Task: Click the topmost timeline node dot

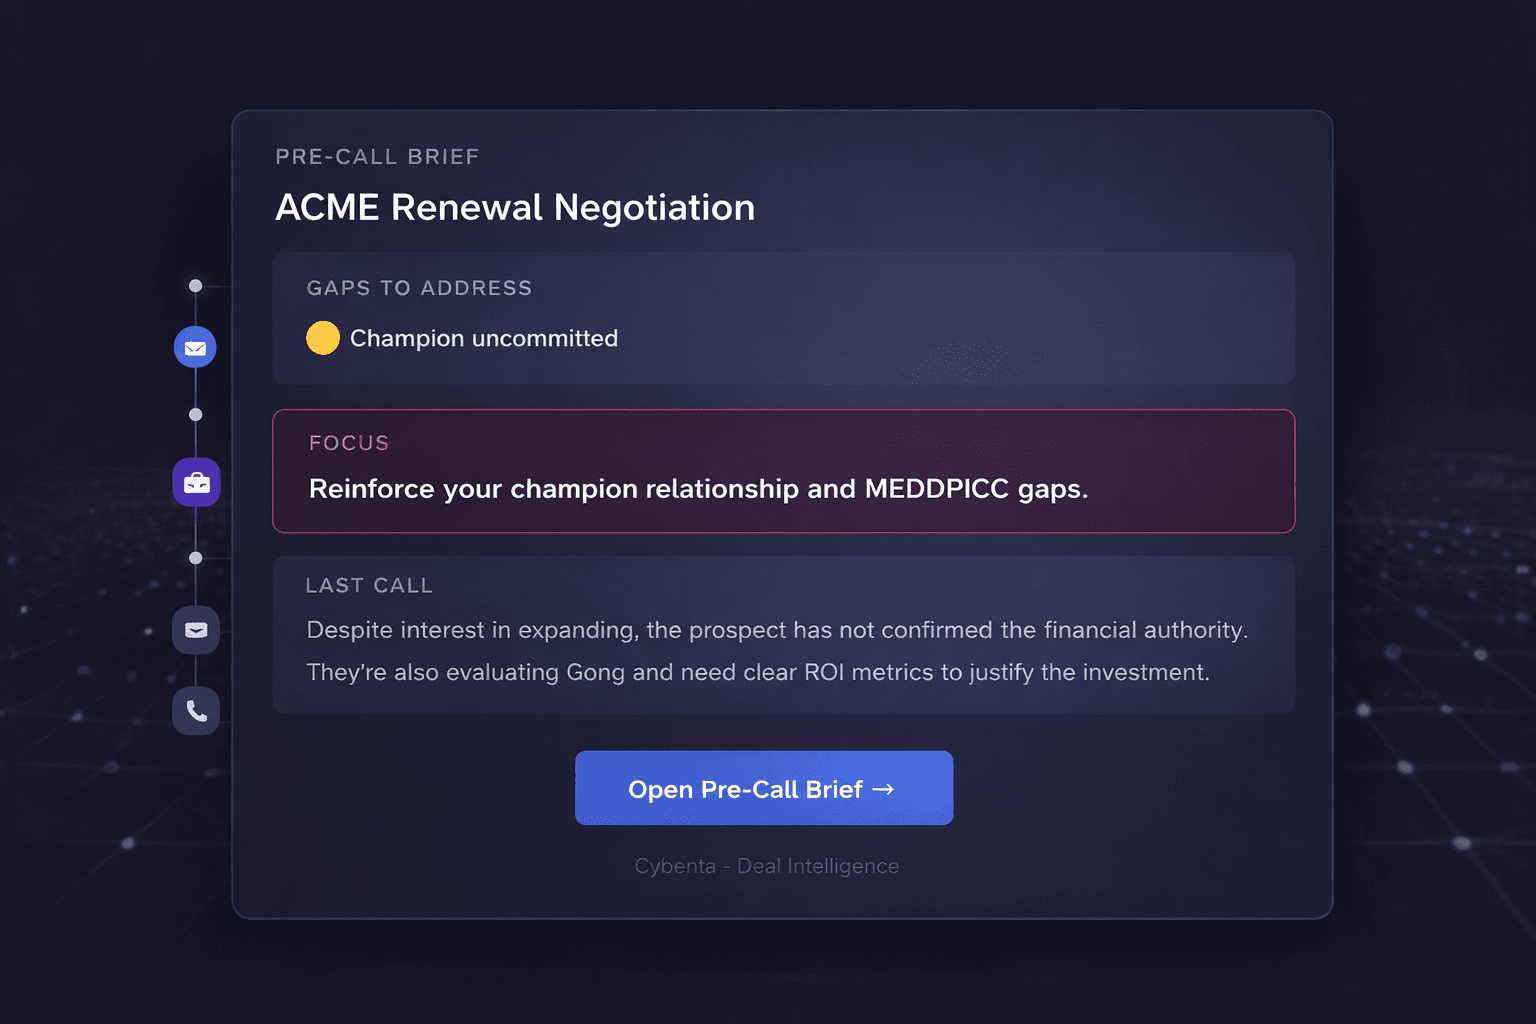Action: point(196,285)
